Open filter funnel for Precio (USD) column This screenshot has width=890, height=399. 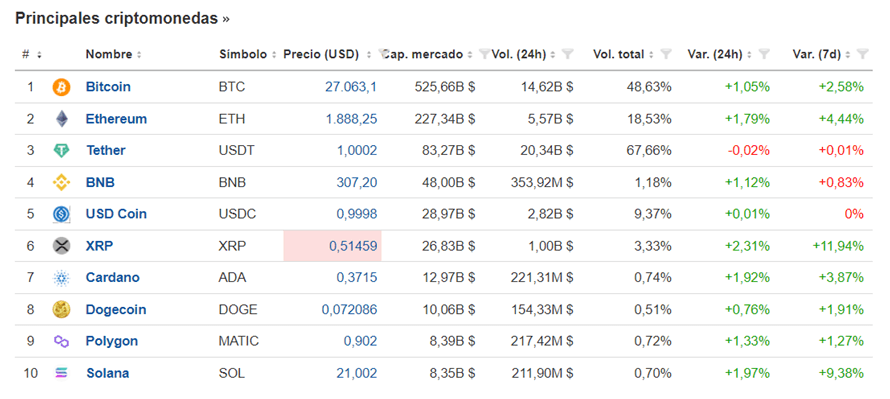click(384, 54)
